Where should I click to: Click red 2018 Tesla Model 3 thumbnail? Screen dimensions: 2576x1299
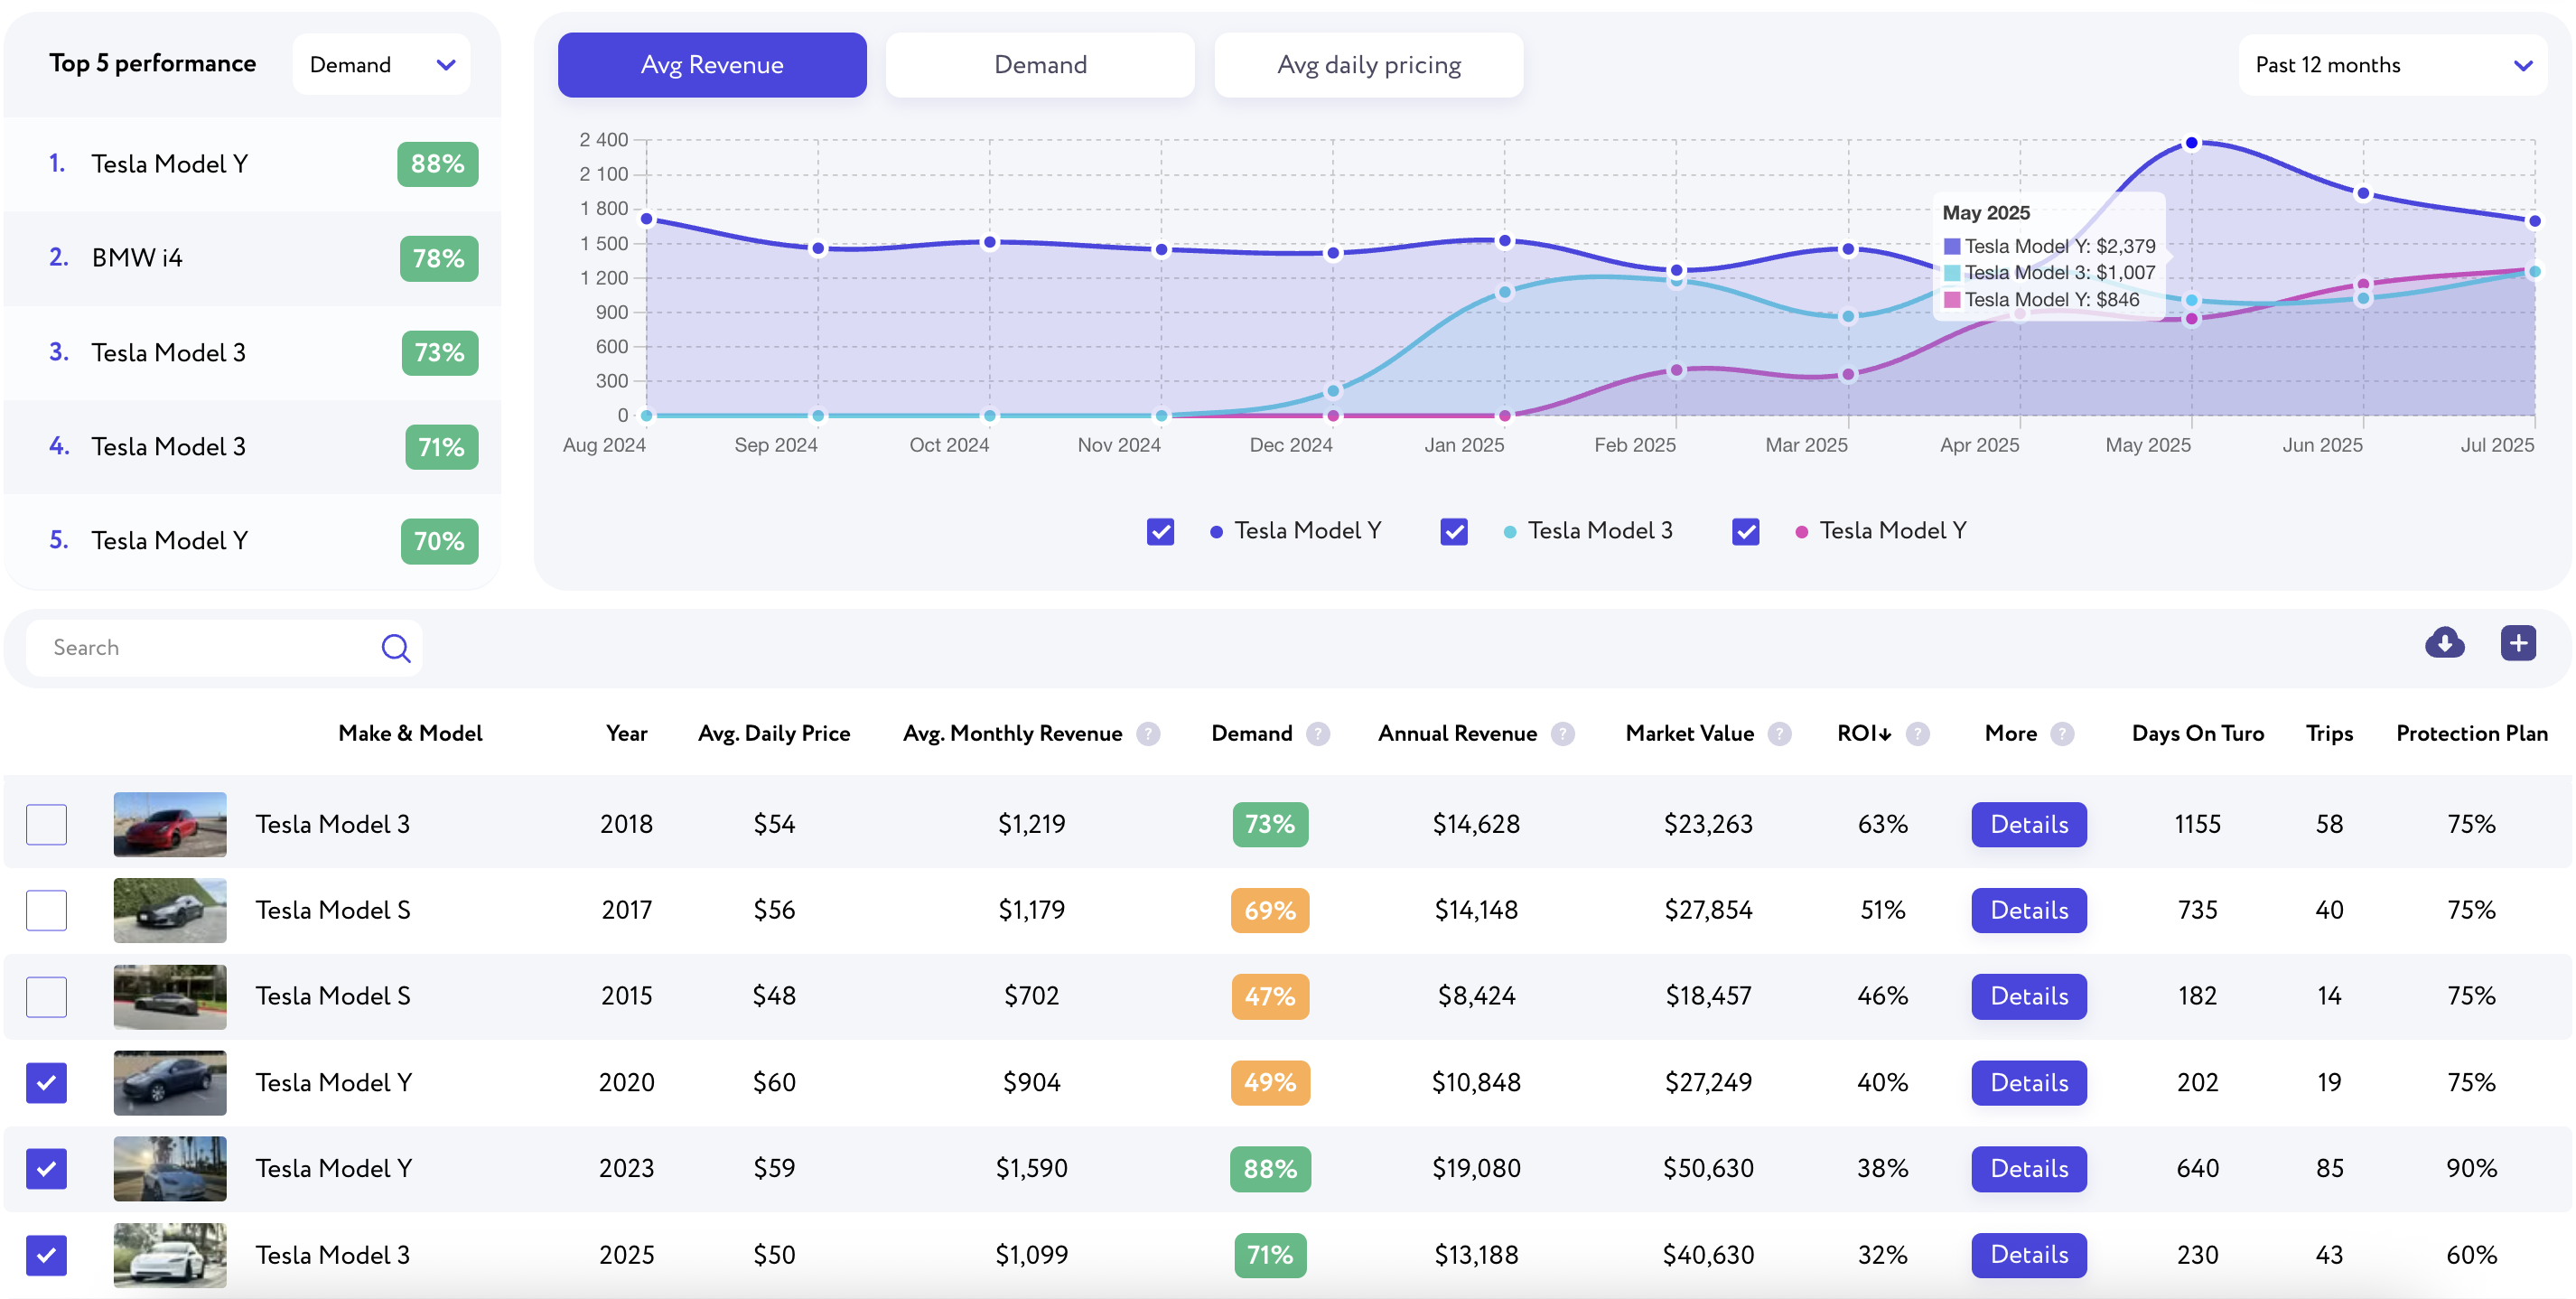tap(170, 825)
